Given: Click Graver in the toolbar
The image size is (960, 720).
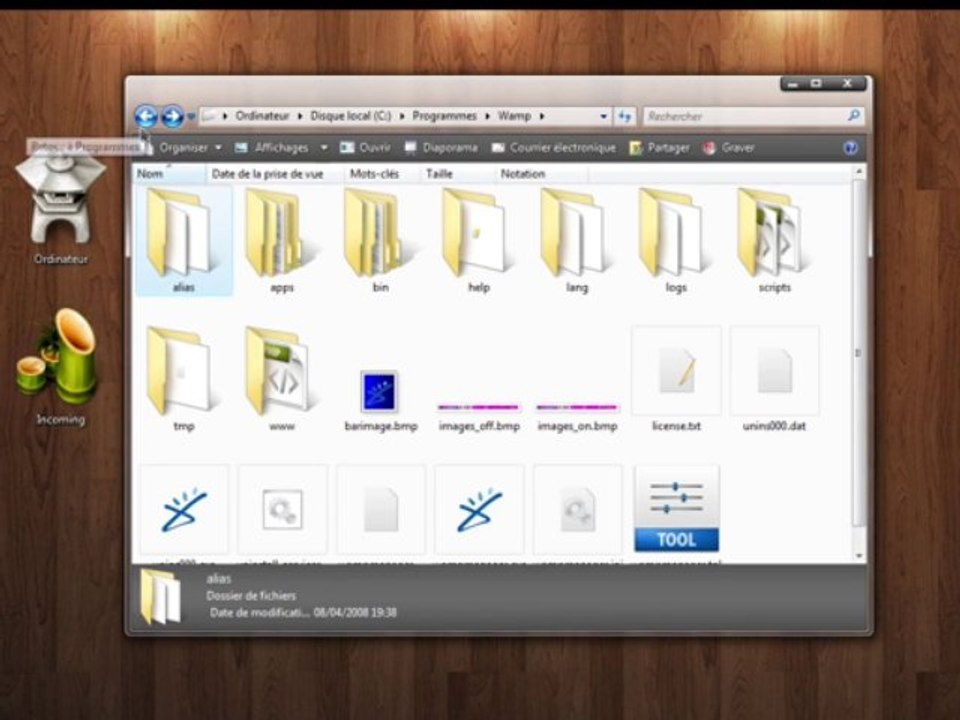Looking at the screenshot, I should click(729, 148).
